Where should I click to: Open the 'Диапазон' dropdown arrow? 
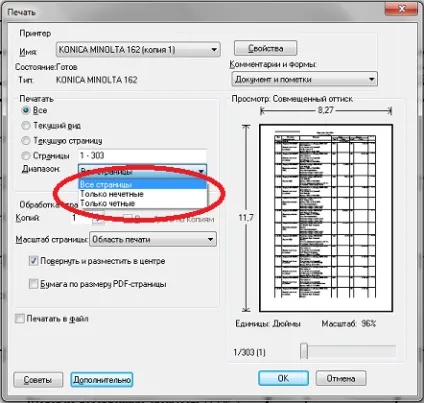coord(201,171)
